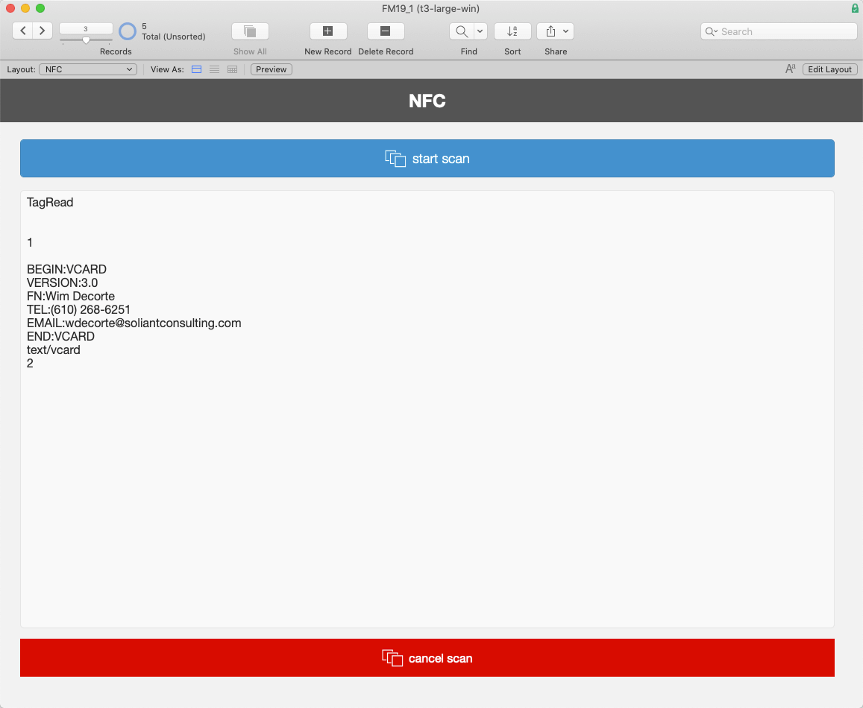Image resolution: width=863 pixels, height=708 pixels.
Task: Click the Share toolbar icon
Action: point(550,31)
